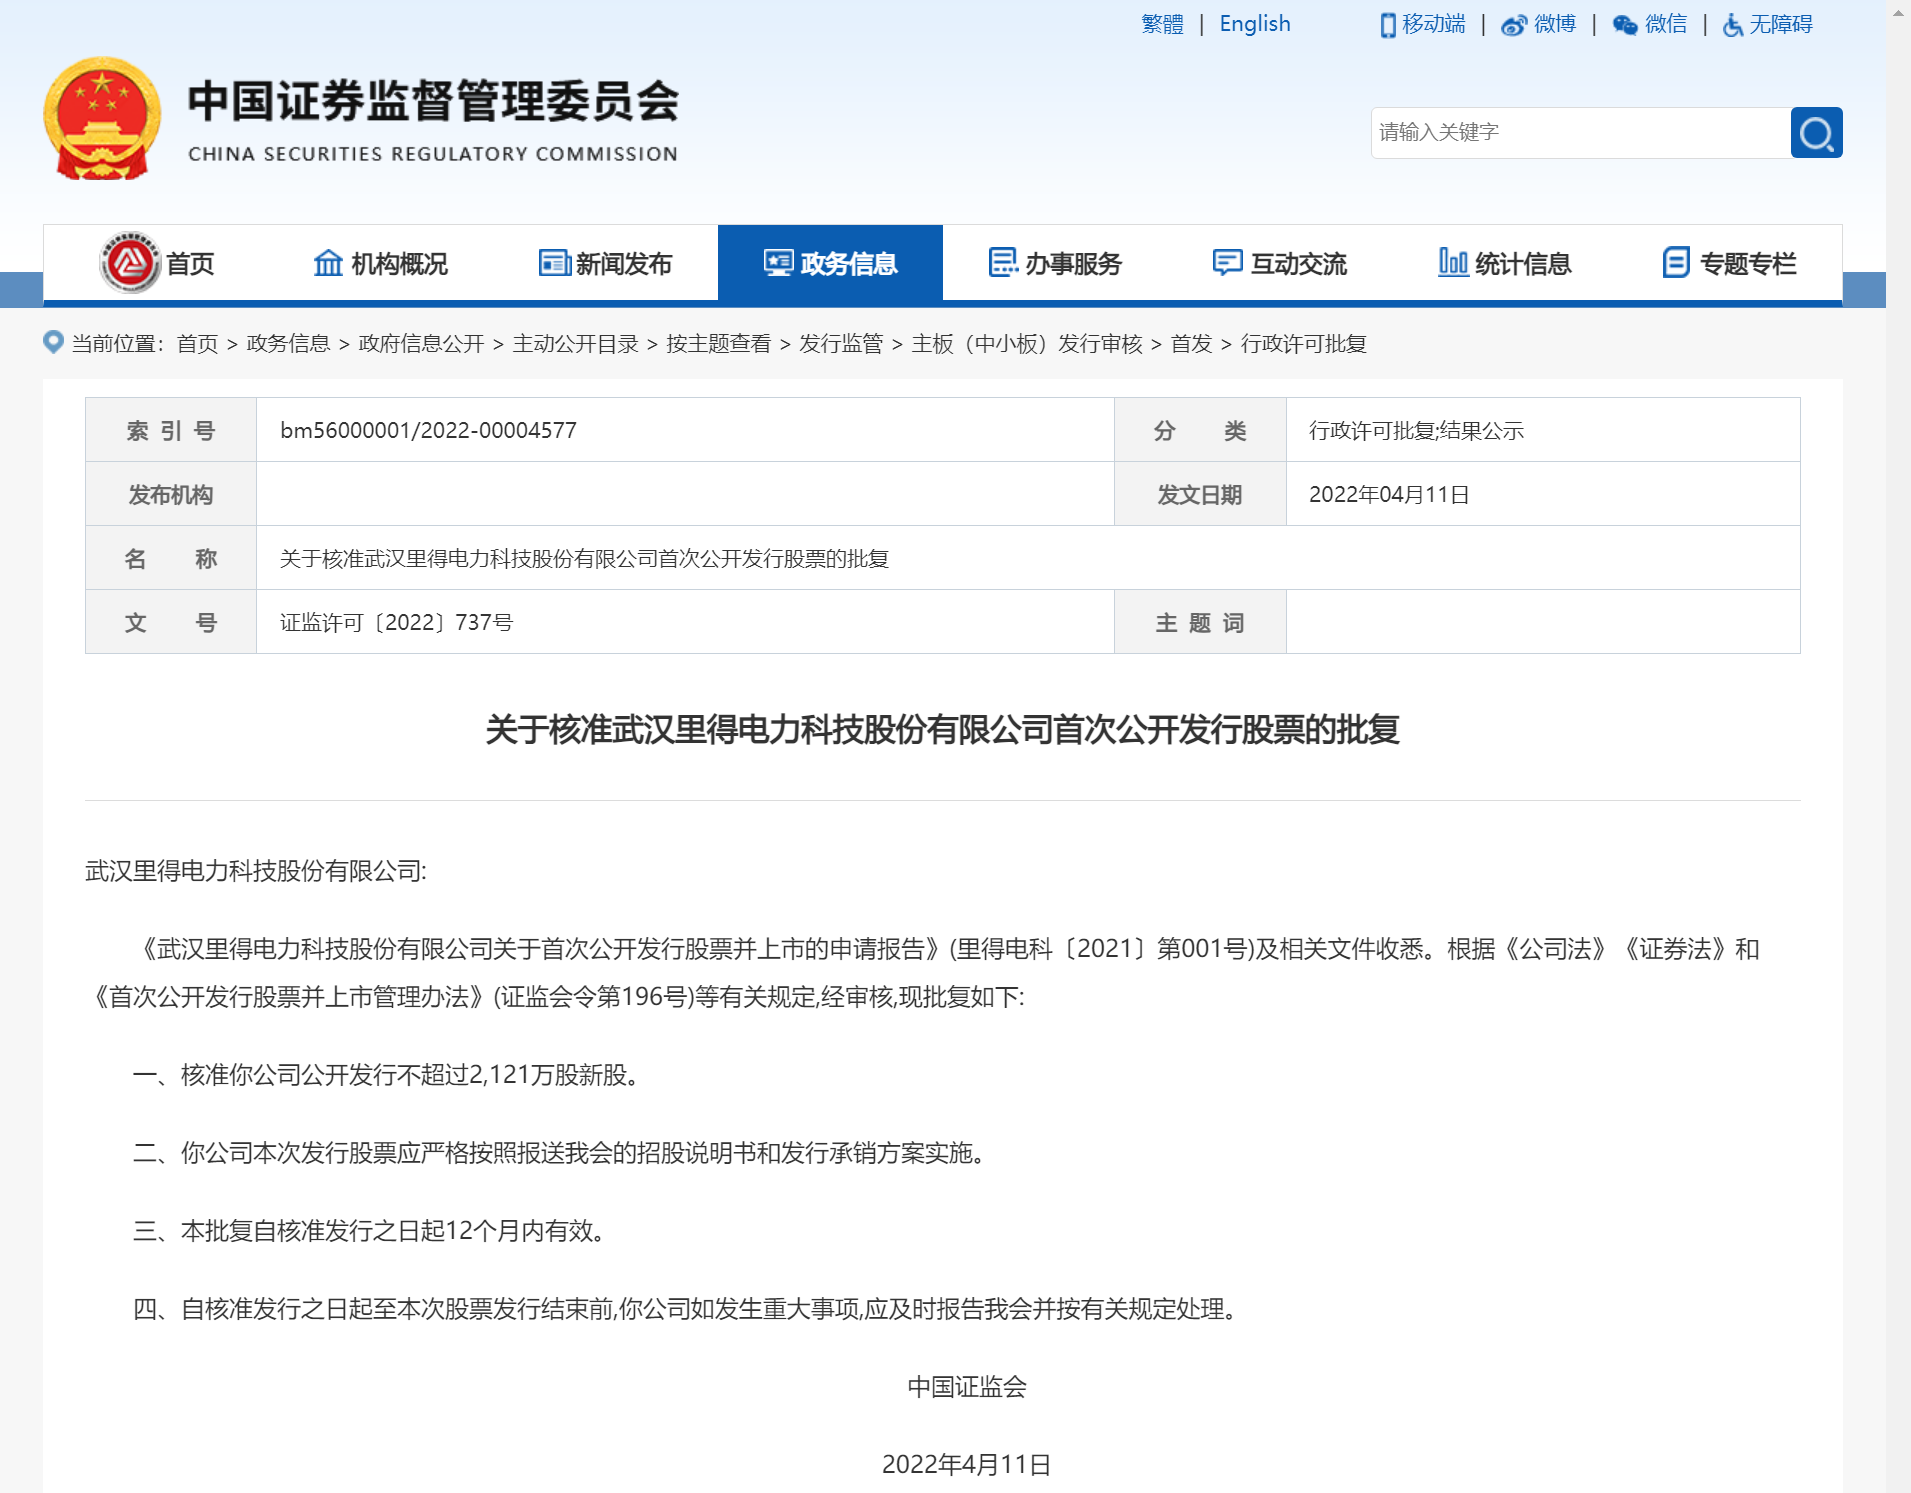Click the WeChat icon in top bar
Viewport: 1911px width, 1493px height.
click(1625, 25)
